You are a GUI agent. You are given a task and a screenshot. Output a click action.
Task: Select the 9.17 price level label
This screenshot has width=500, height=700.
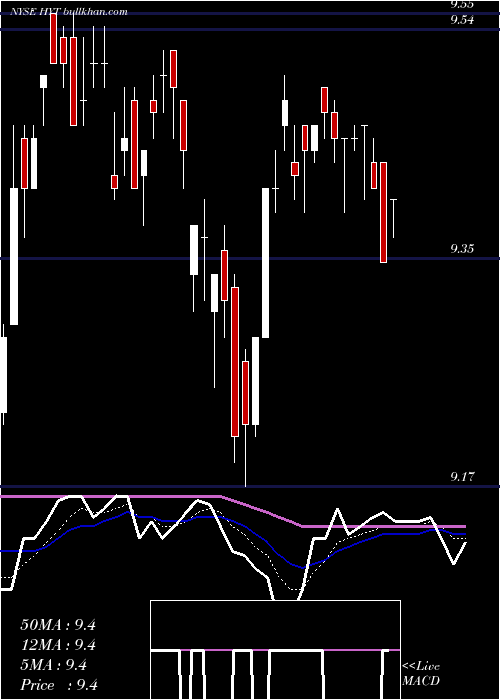(462, 477)
